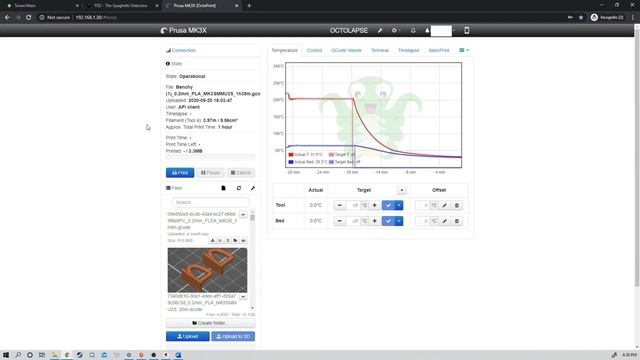Open the extra tabs dropdown

pos(464,50)
